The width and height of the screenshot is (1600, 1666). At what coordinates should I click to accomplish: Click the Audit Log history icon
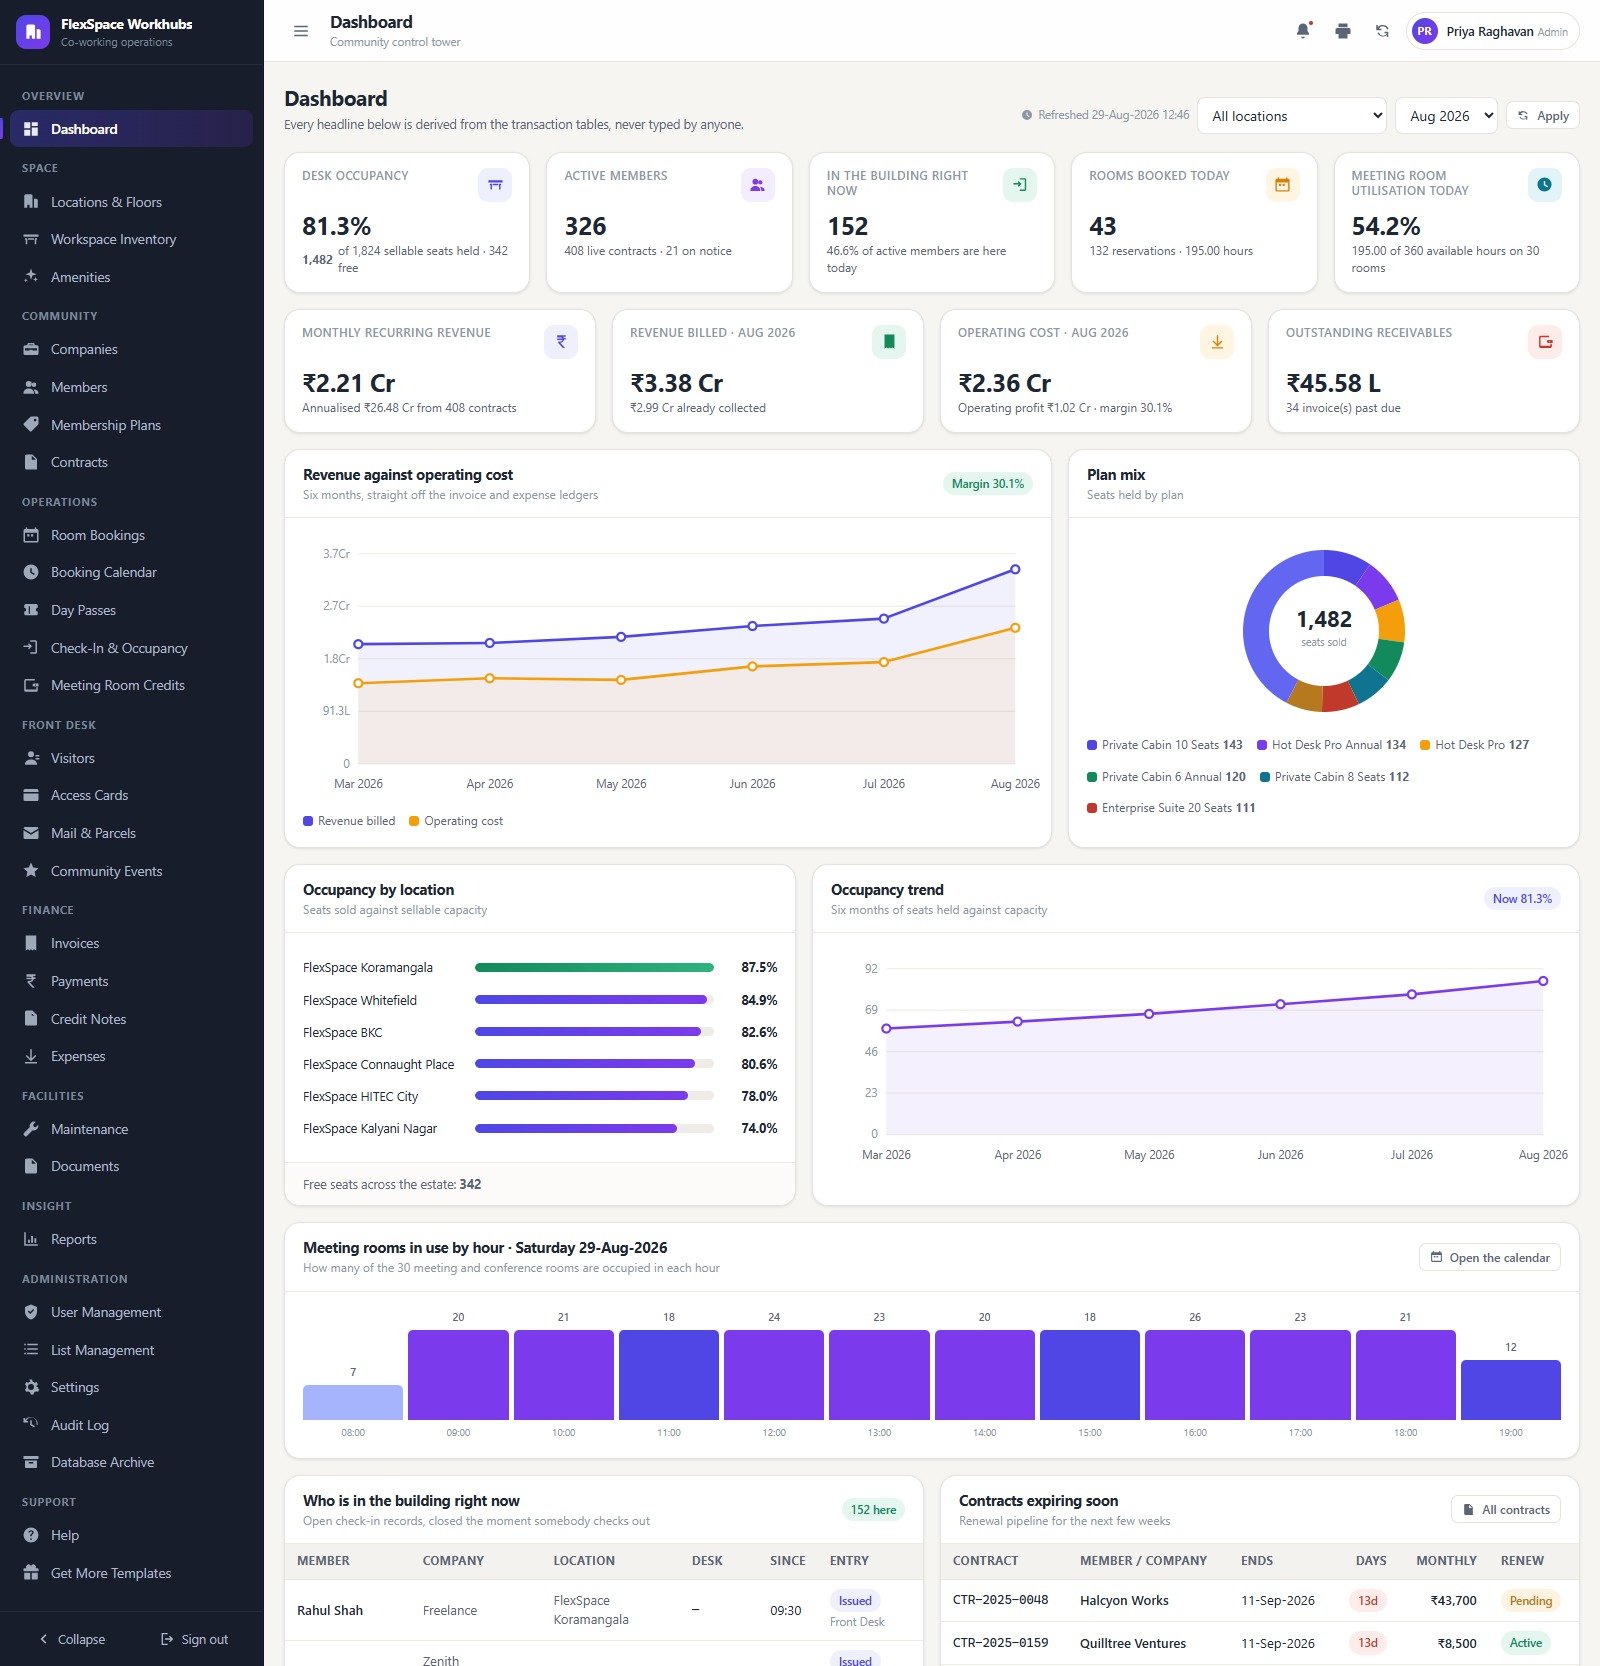click(x=31, y=1425)
